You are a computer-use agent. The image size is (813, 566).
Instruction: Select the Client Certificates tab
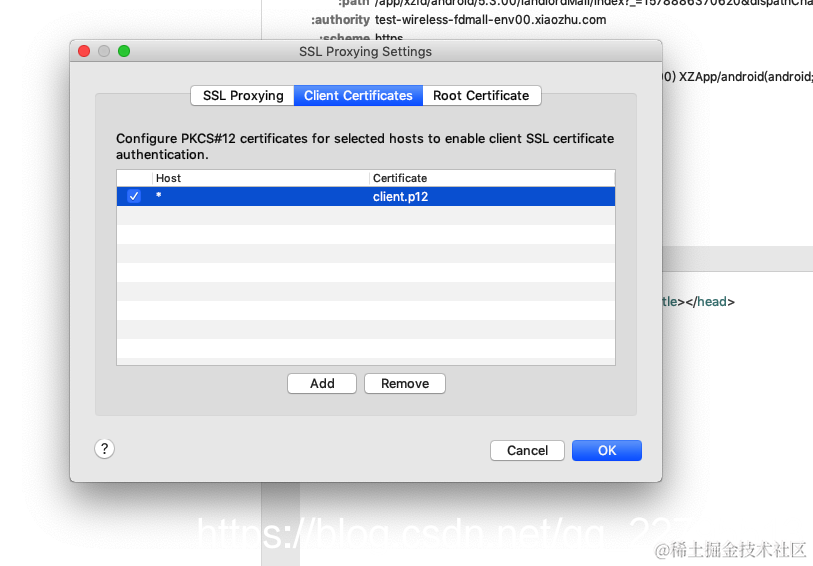[358, 96]
